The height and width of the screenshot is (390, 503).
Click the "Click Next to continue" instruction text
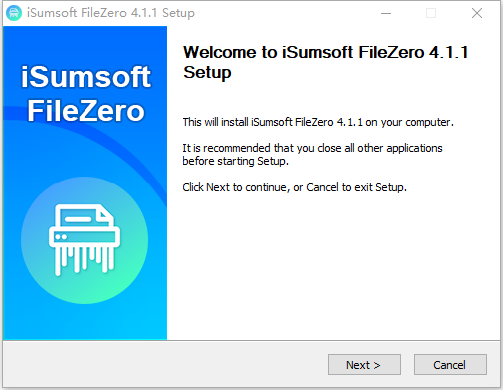(x=295, y=187)
